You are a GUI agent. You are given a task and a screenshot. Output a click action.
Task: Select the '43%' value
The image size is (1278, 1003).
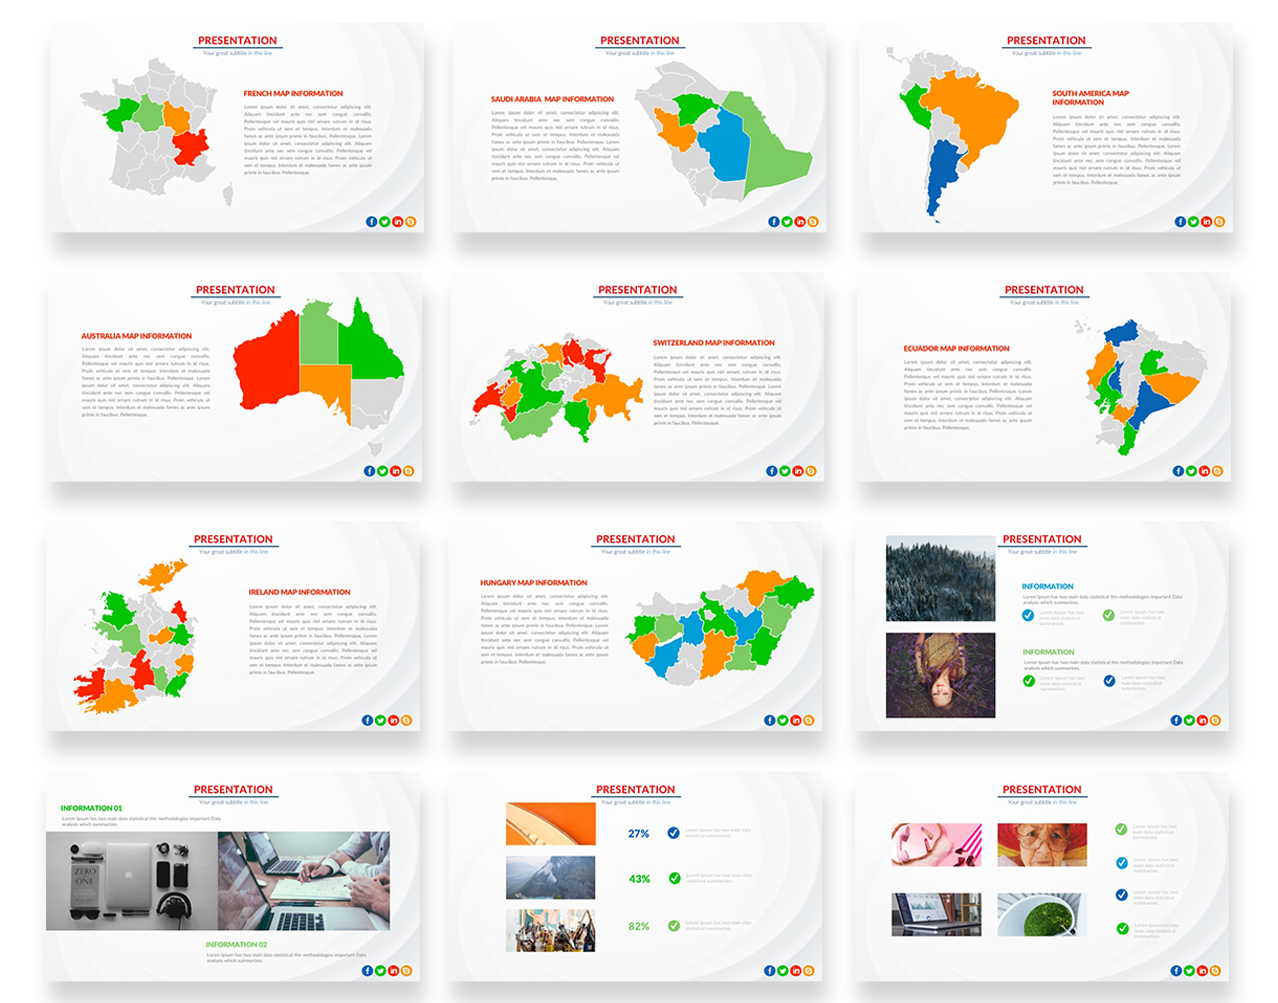point(639,879)
